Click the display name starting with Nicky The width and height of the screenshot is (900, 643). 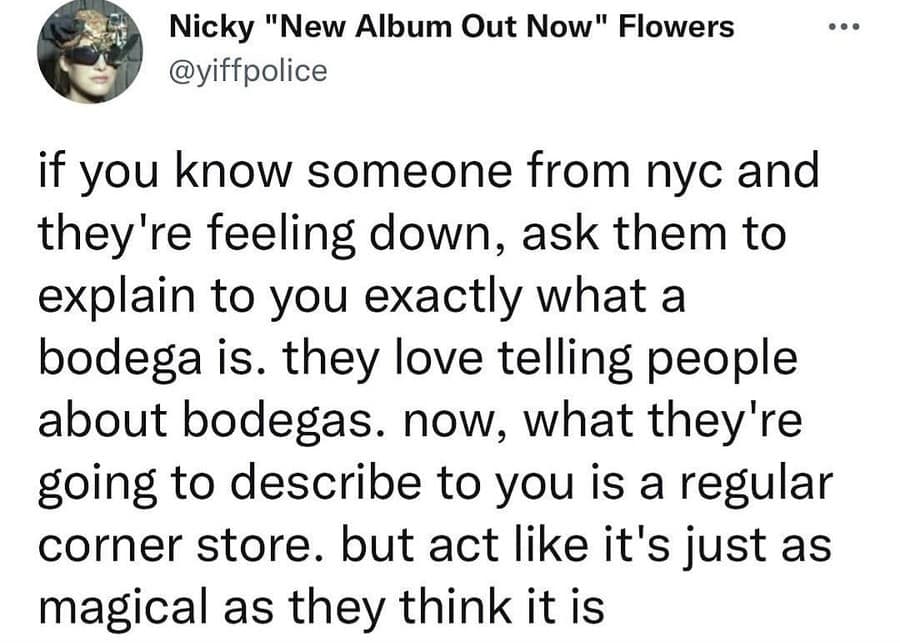[452, 27]
